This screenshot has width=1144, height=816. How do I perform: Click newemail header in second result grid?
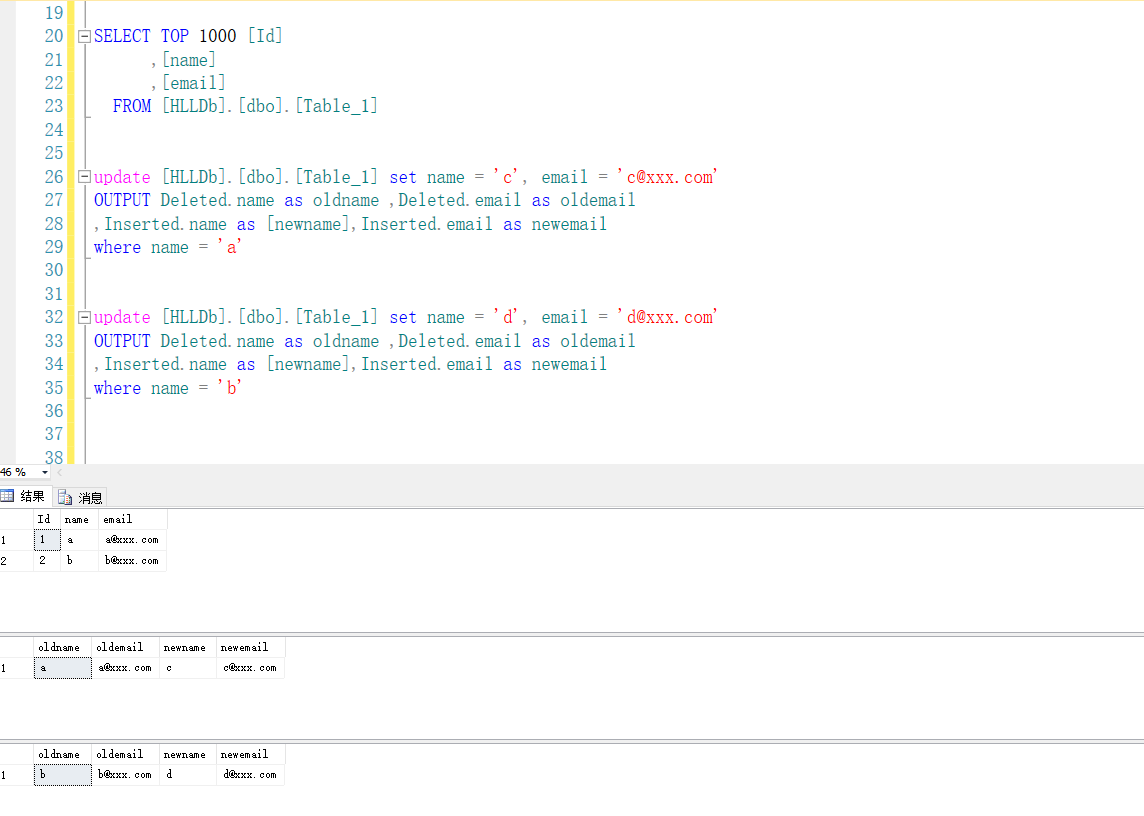pos(250,647)
